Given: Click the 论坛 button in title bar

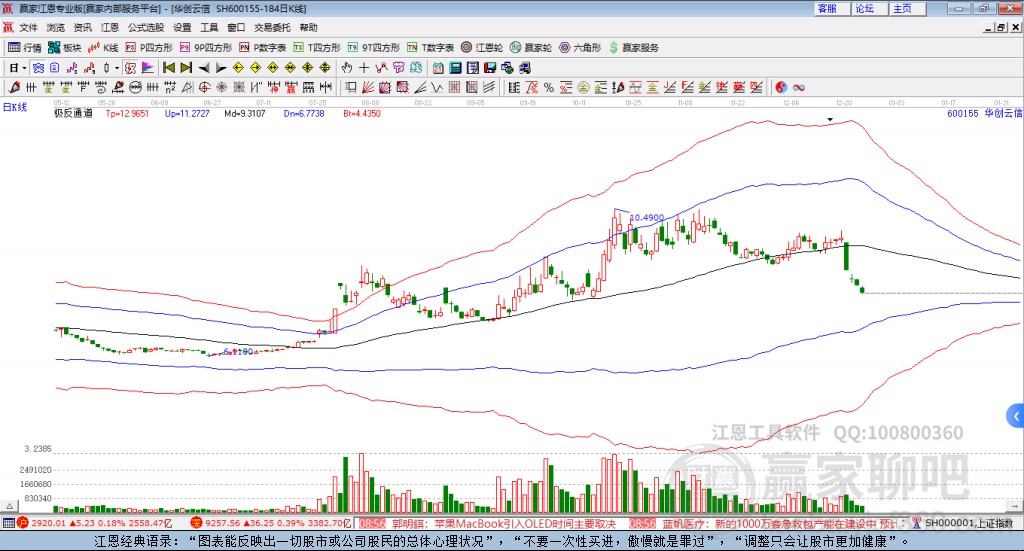Looking at the screenshot, I should (x=870, y=8).
